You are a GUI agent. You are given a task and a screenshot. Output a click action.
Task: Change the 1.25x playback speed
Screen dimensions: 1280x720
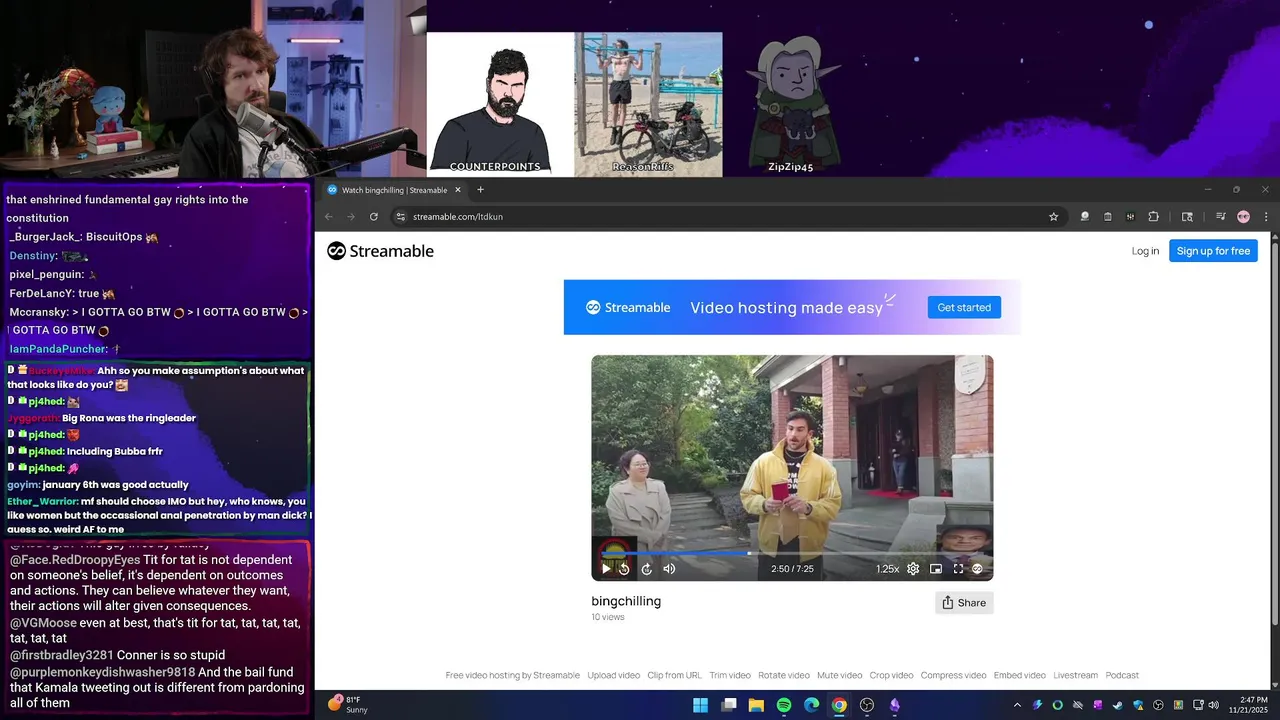(x=887, y=568)
